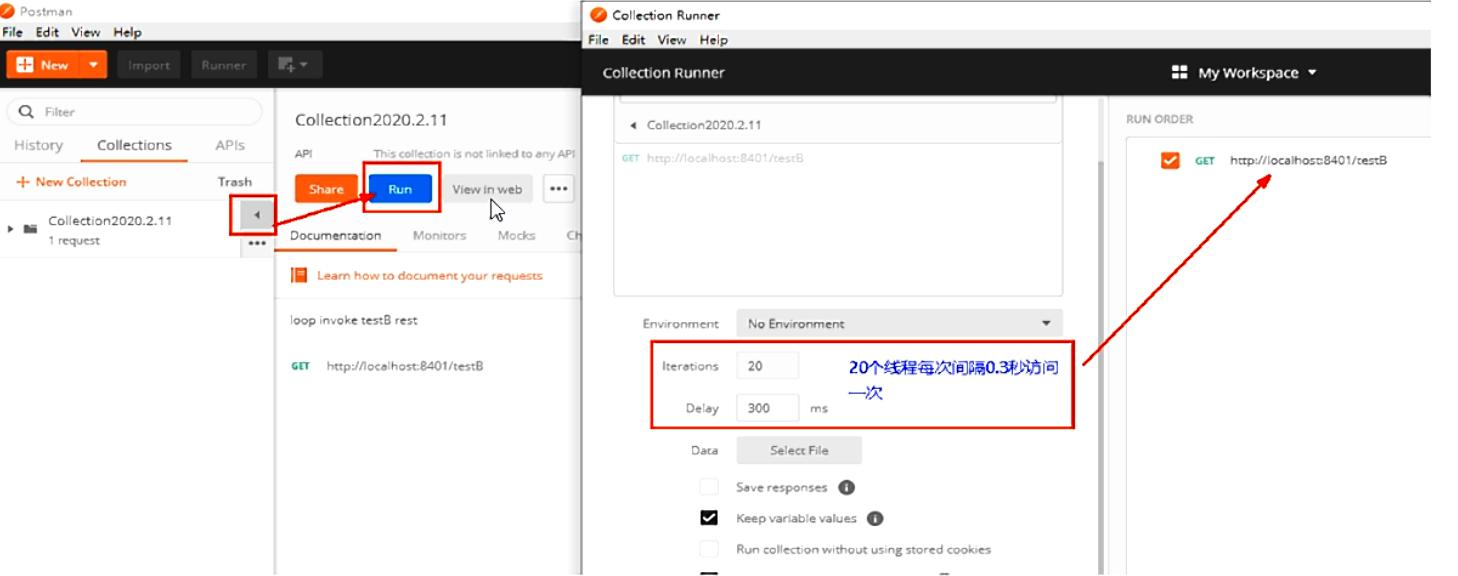
Task: Open Edit menu in Collection Runner window
Action: click(633, 40)
